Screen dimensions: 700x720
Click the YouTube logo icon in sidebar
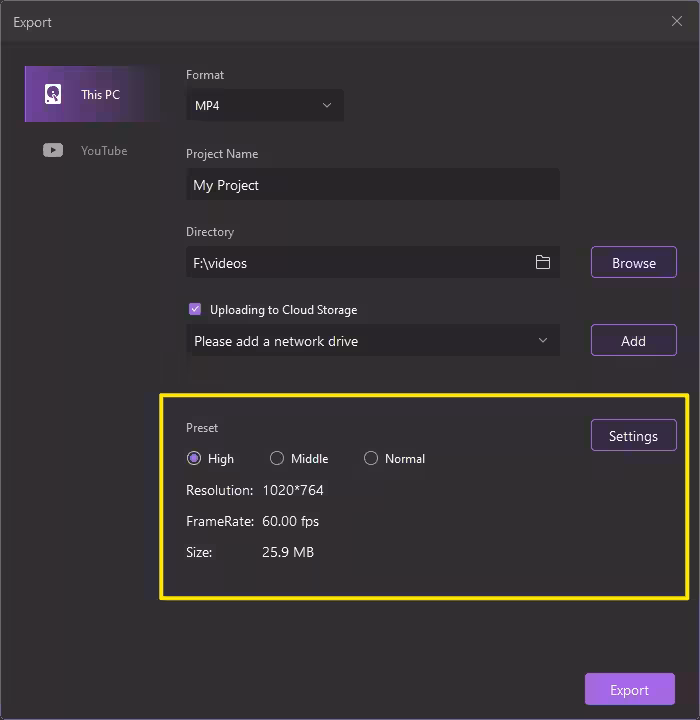pyautogui.click(x=53, y=151)
